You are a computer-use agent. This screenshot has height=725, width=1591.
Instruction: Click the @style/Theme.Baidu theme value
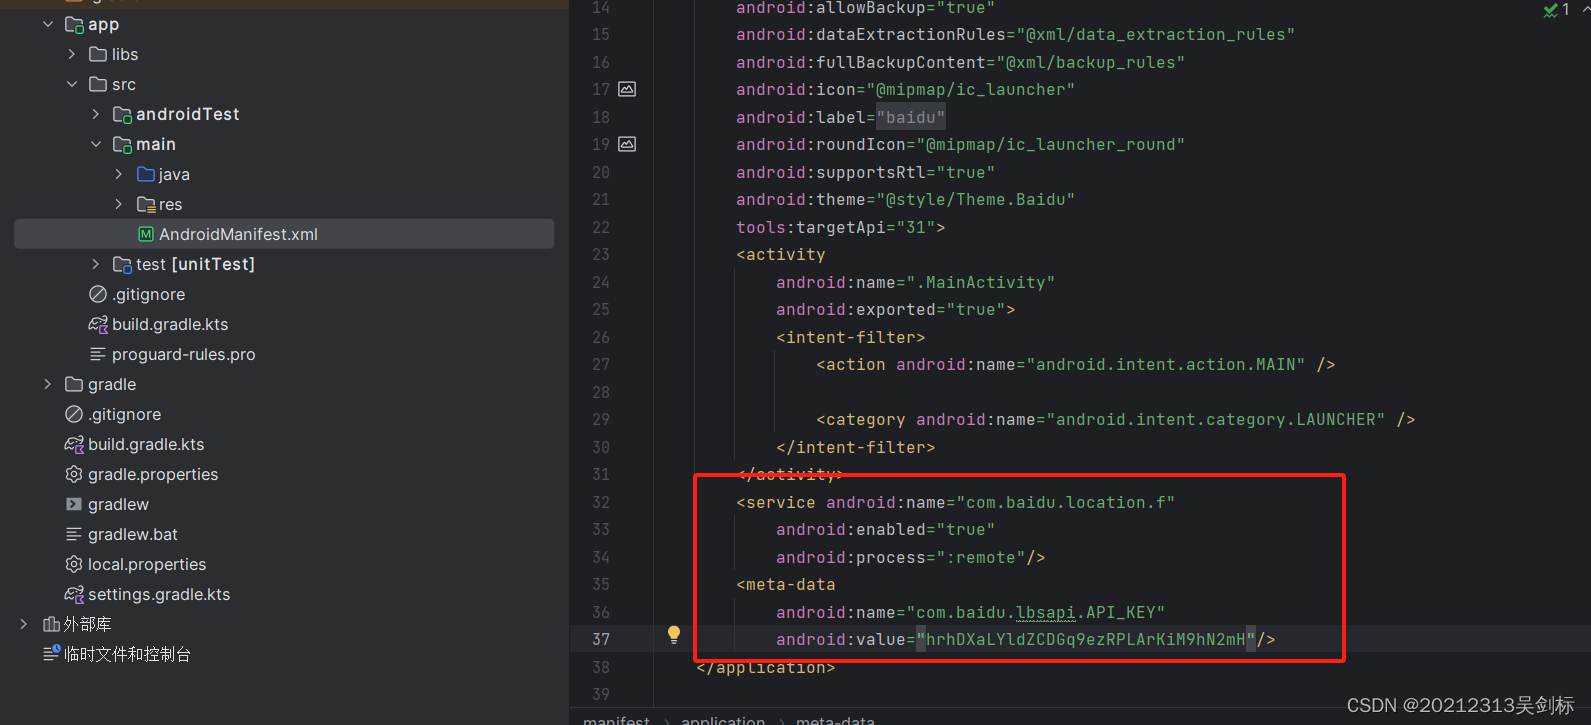pyautogui.click(x=976, y=199)
